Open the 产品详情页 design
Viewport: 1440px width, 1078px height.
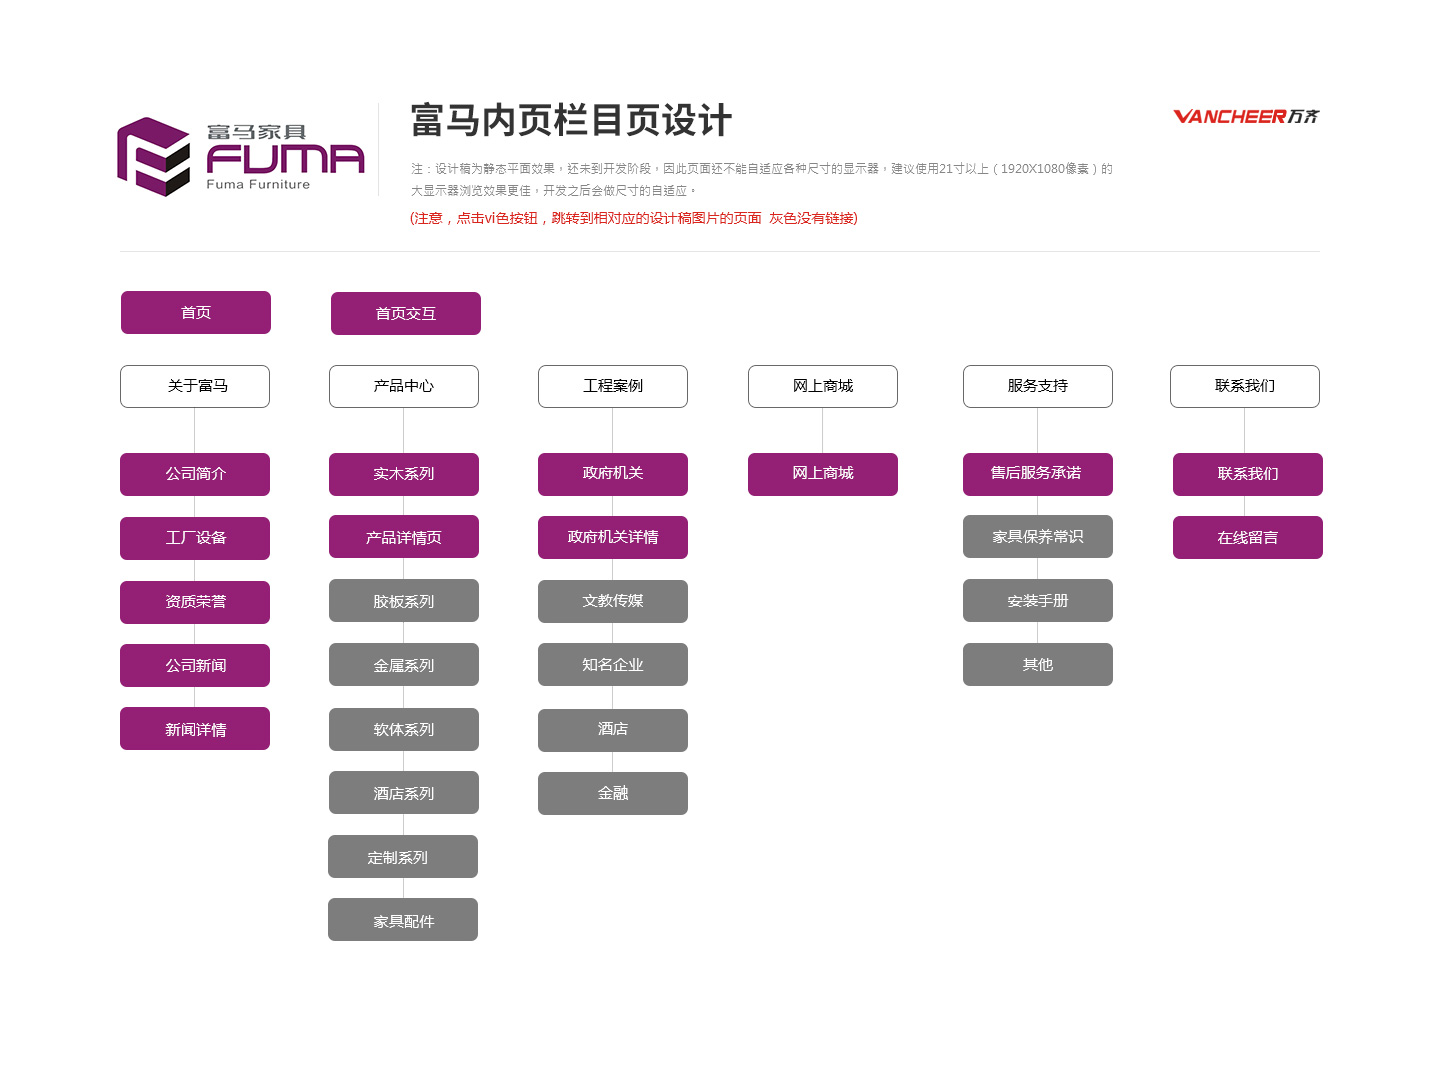(404, 537)
